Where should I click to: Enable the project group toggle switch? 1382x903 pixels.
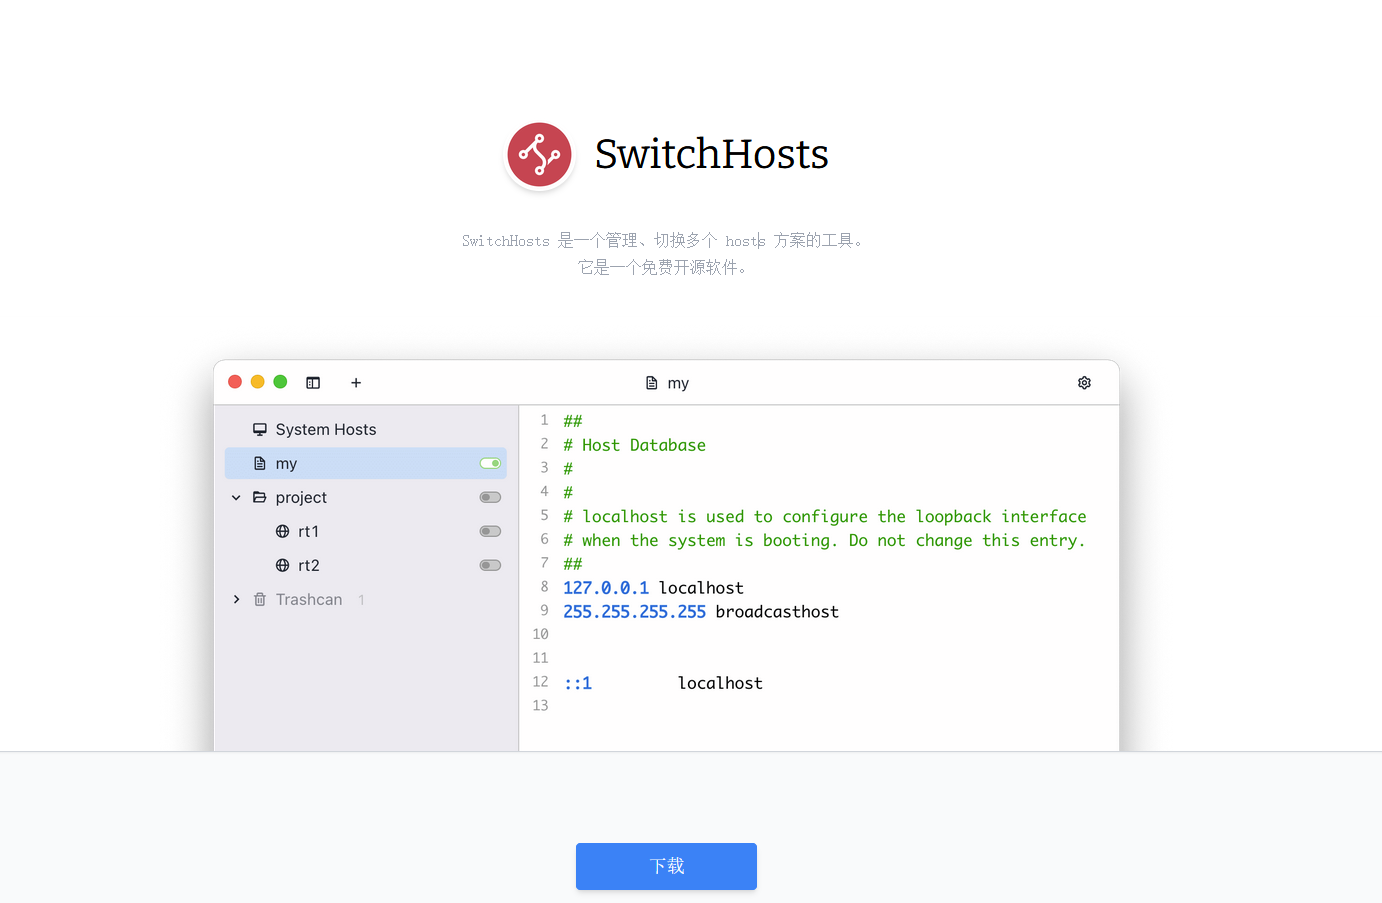coord(490,497)
